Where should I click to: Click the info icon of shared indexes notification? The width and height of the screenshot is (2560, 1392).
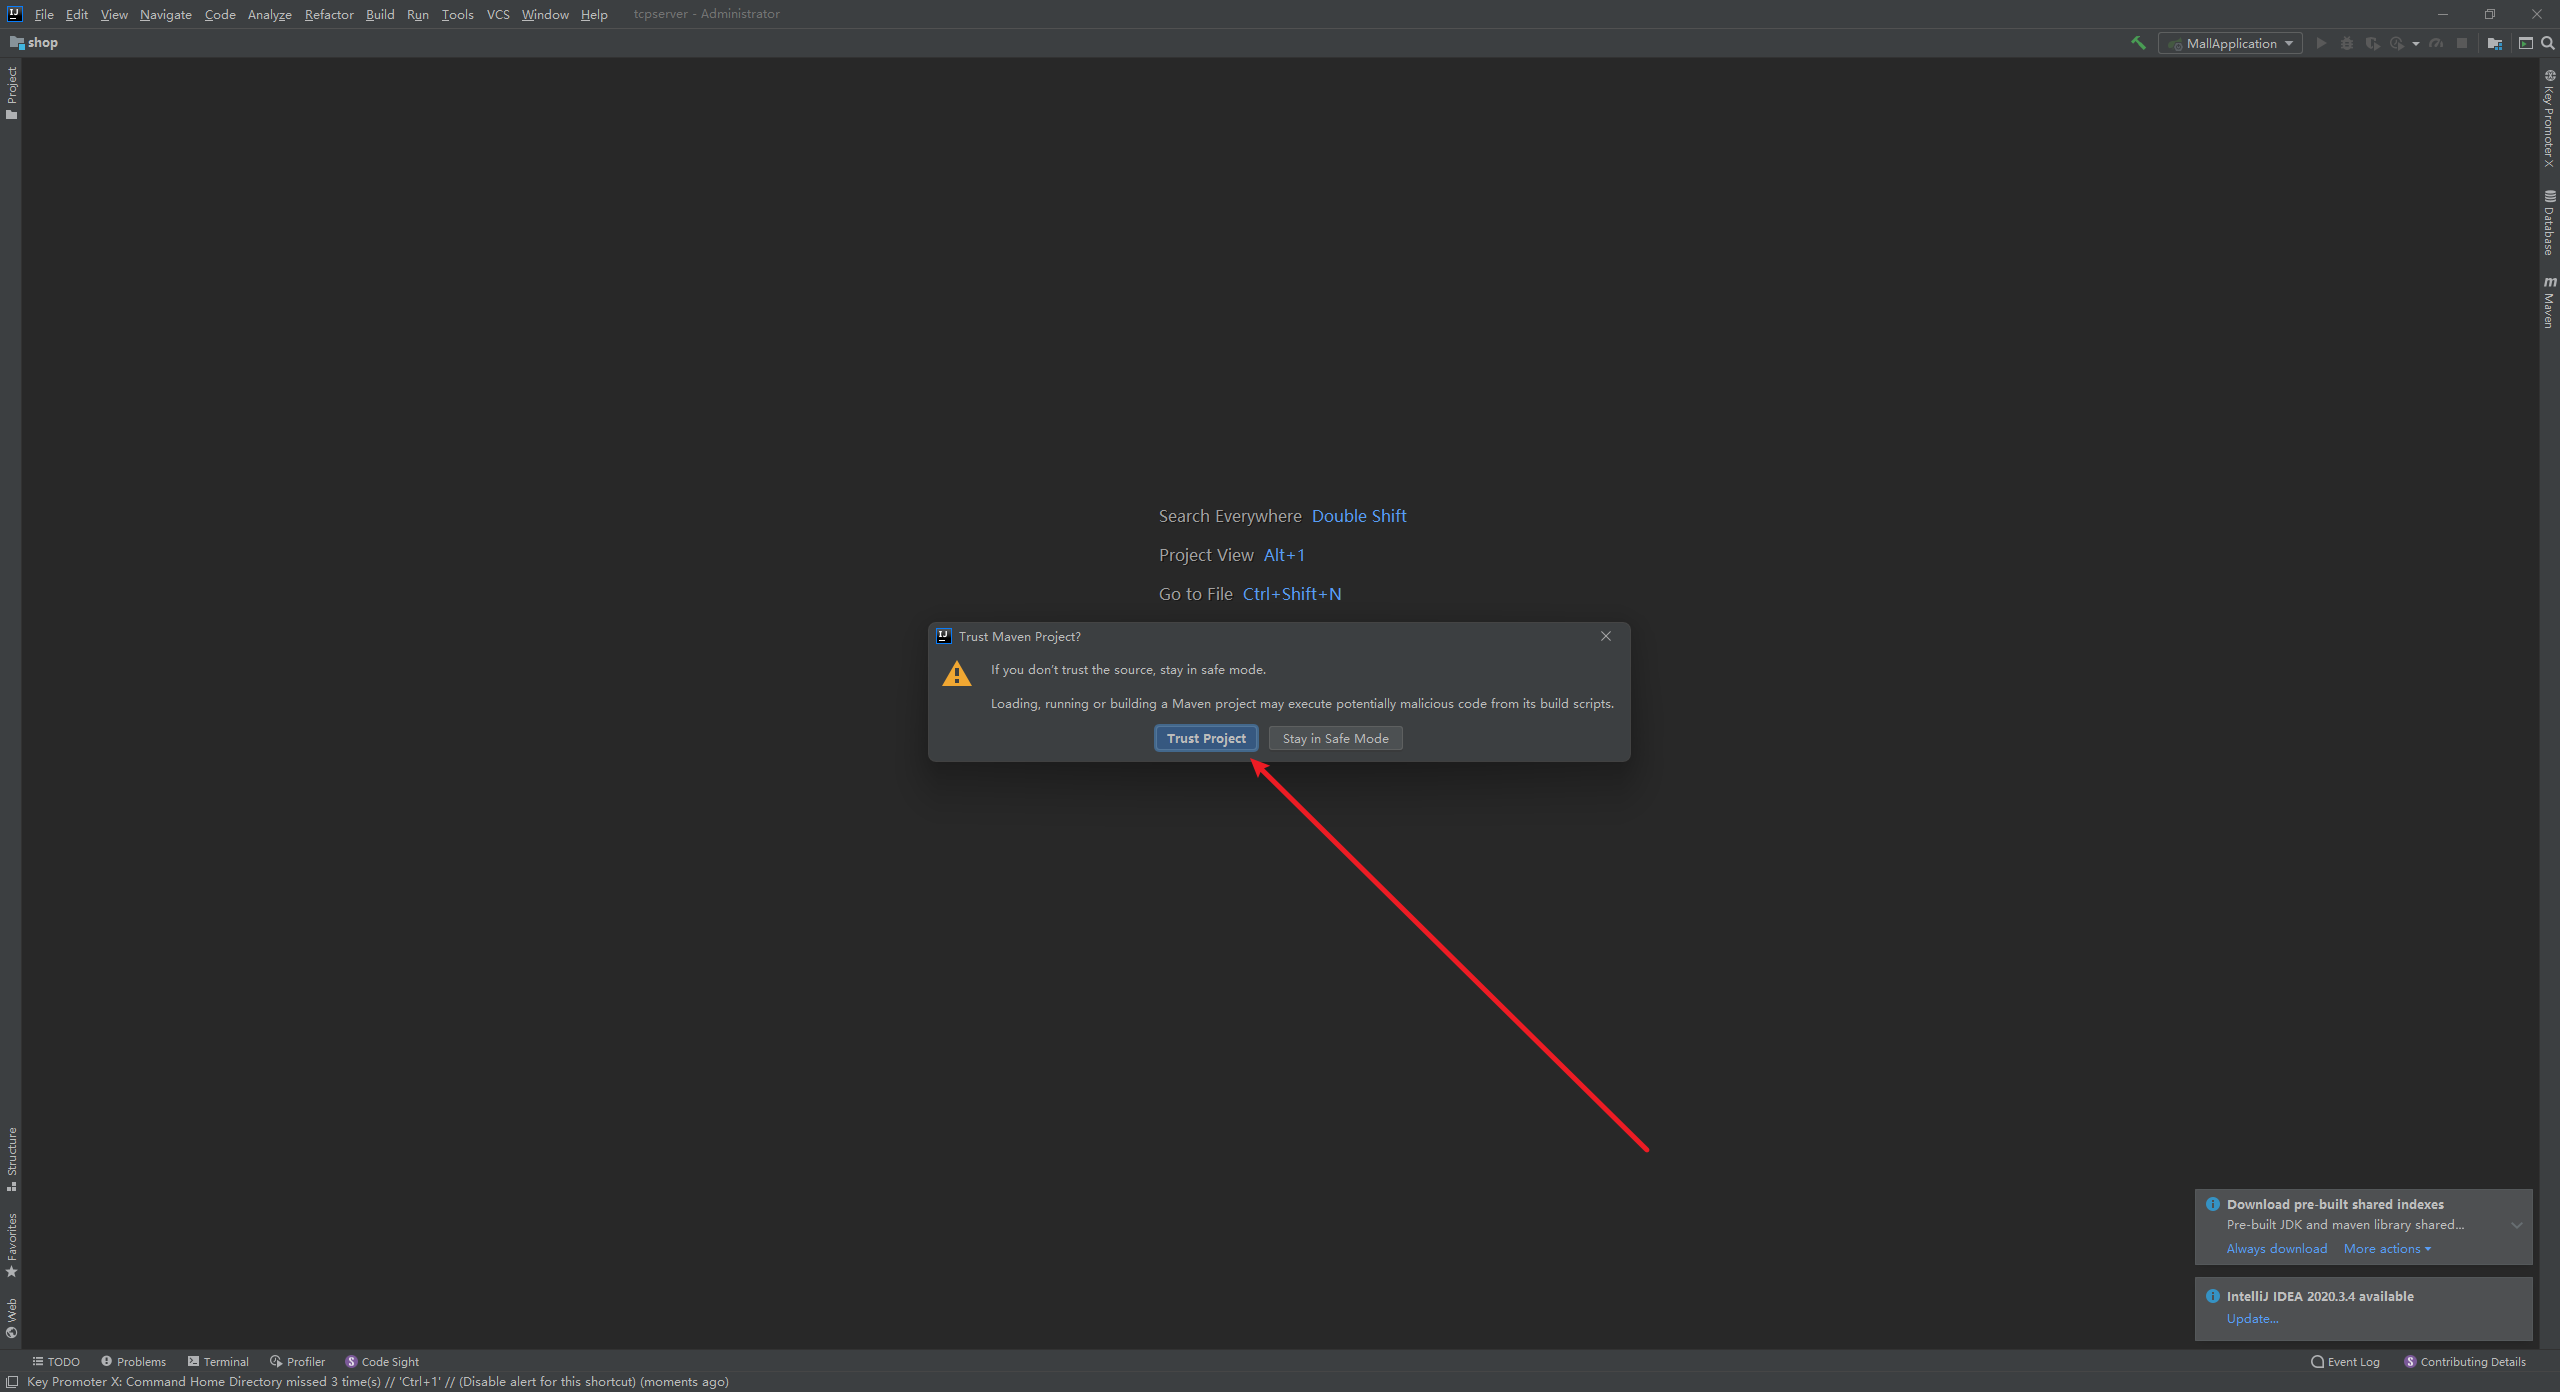2212,1204
